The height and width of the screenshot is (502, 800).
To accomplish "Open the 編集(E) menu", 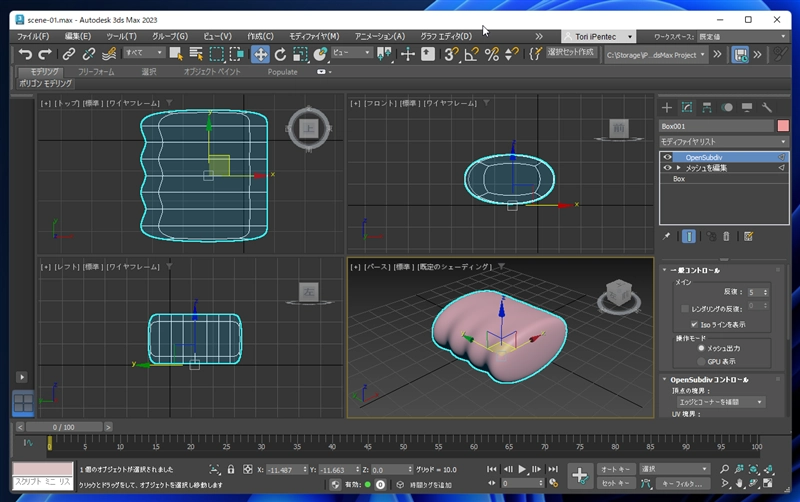I will (x=78, y=36).
